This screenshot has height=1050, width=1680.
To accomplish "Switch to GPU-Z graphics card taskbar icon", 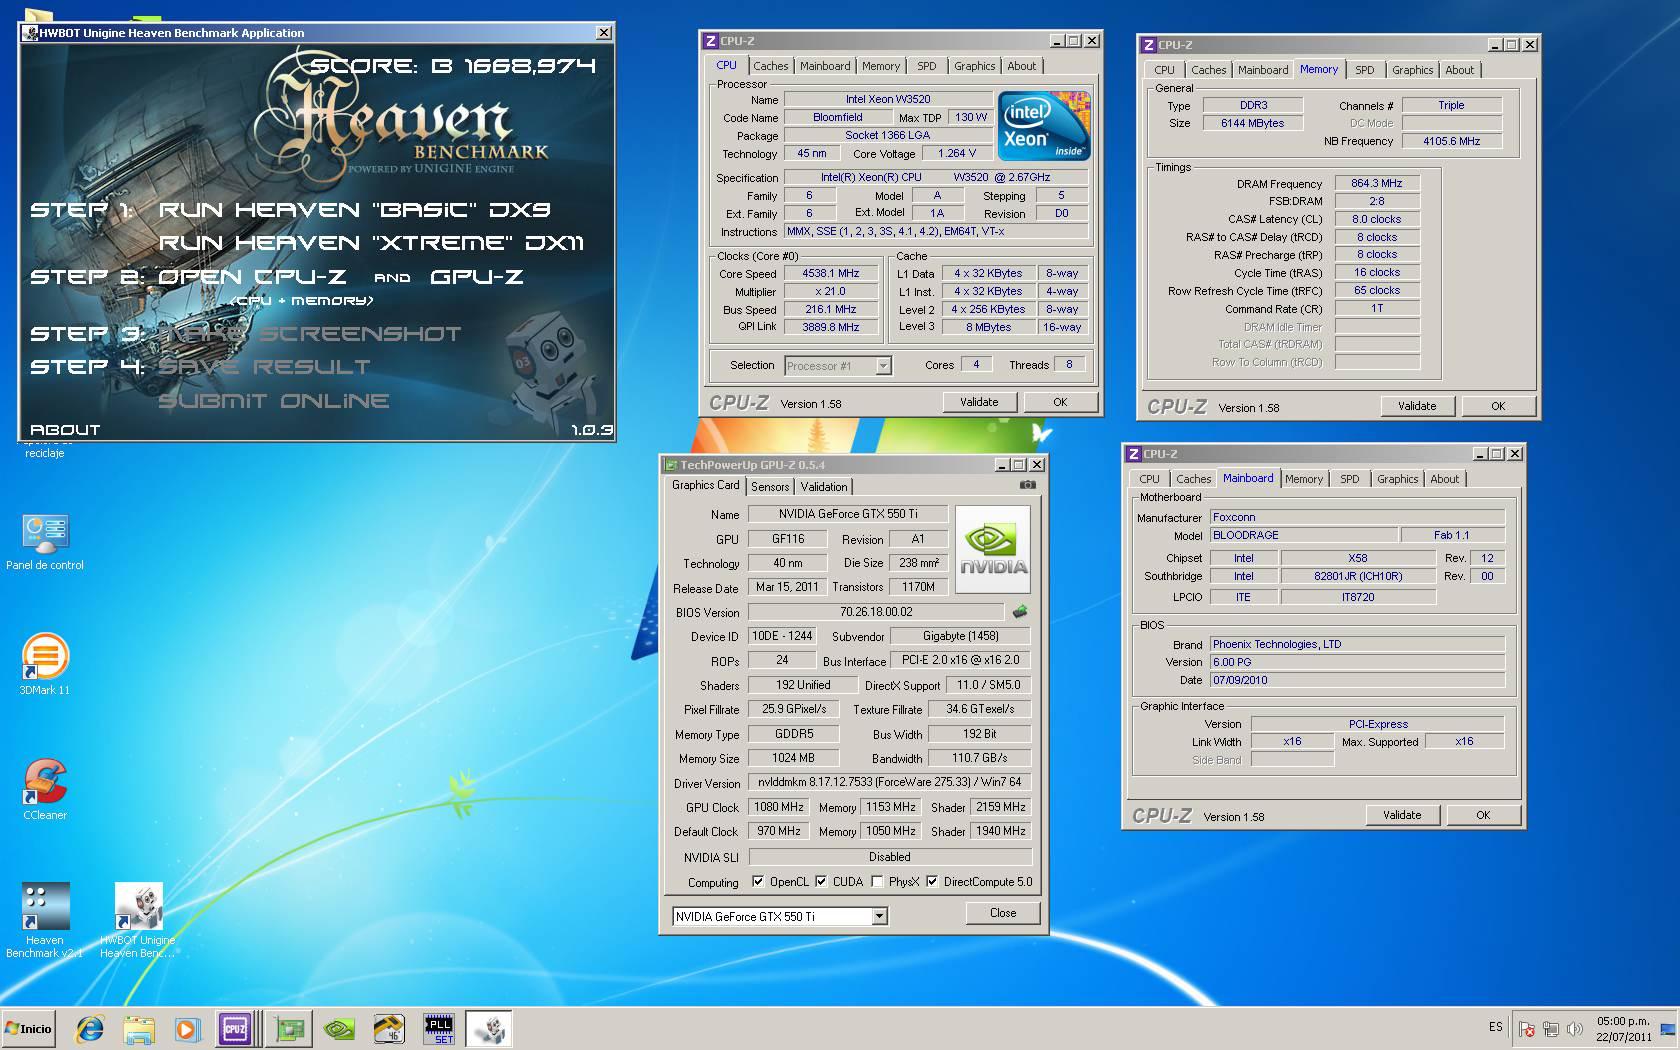I will (x=290, y=1028).
